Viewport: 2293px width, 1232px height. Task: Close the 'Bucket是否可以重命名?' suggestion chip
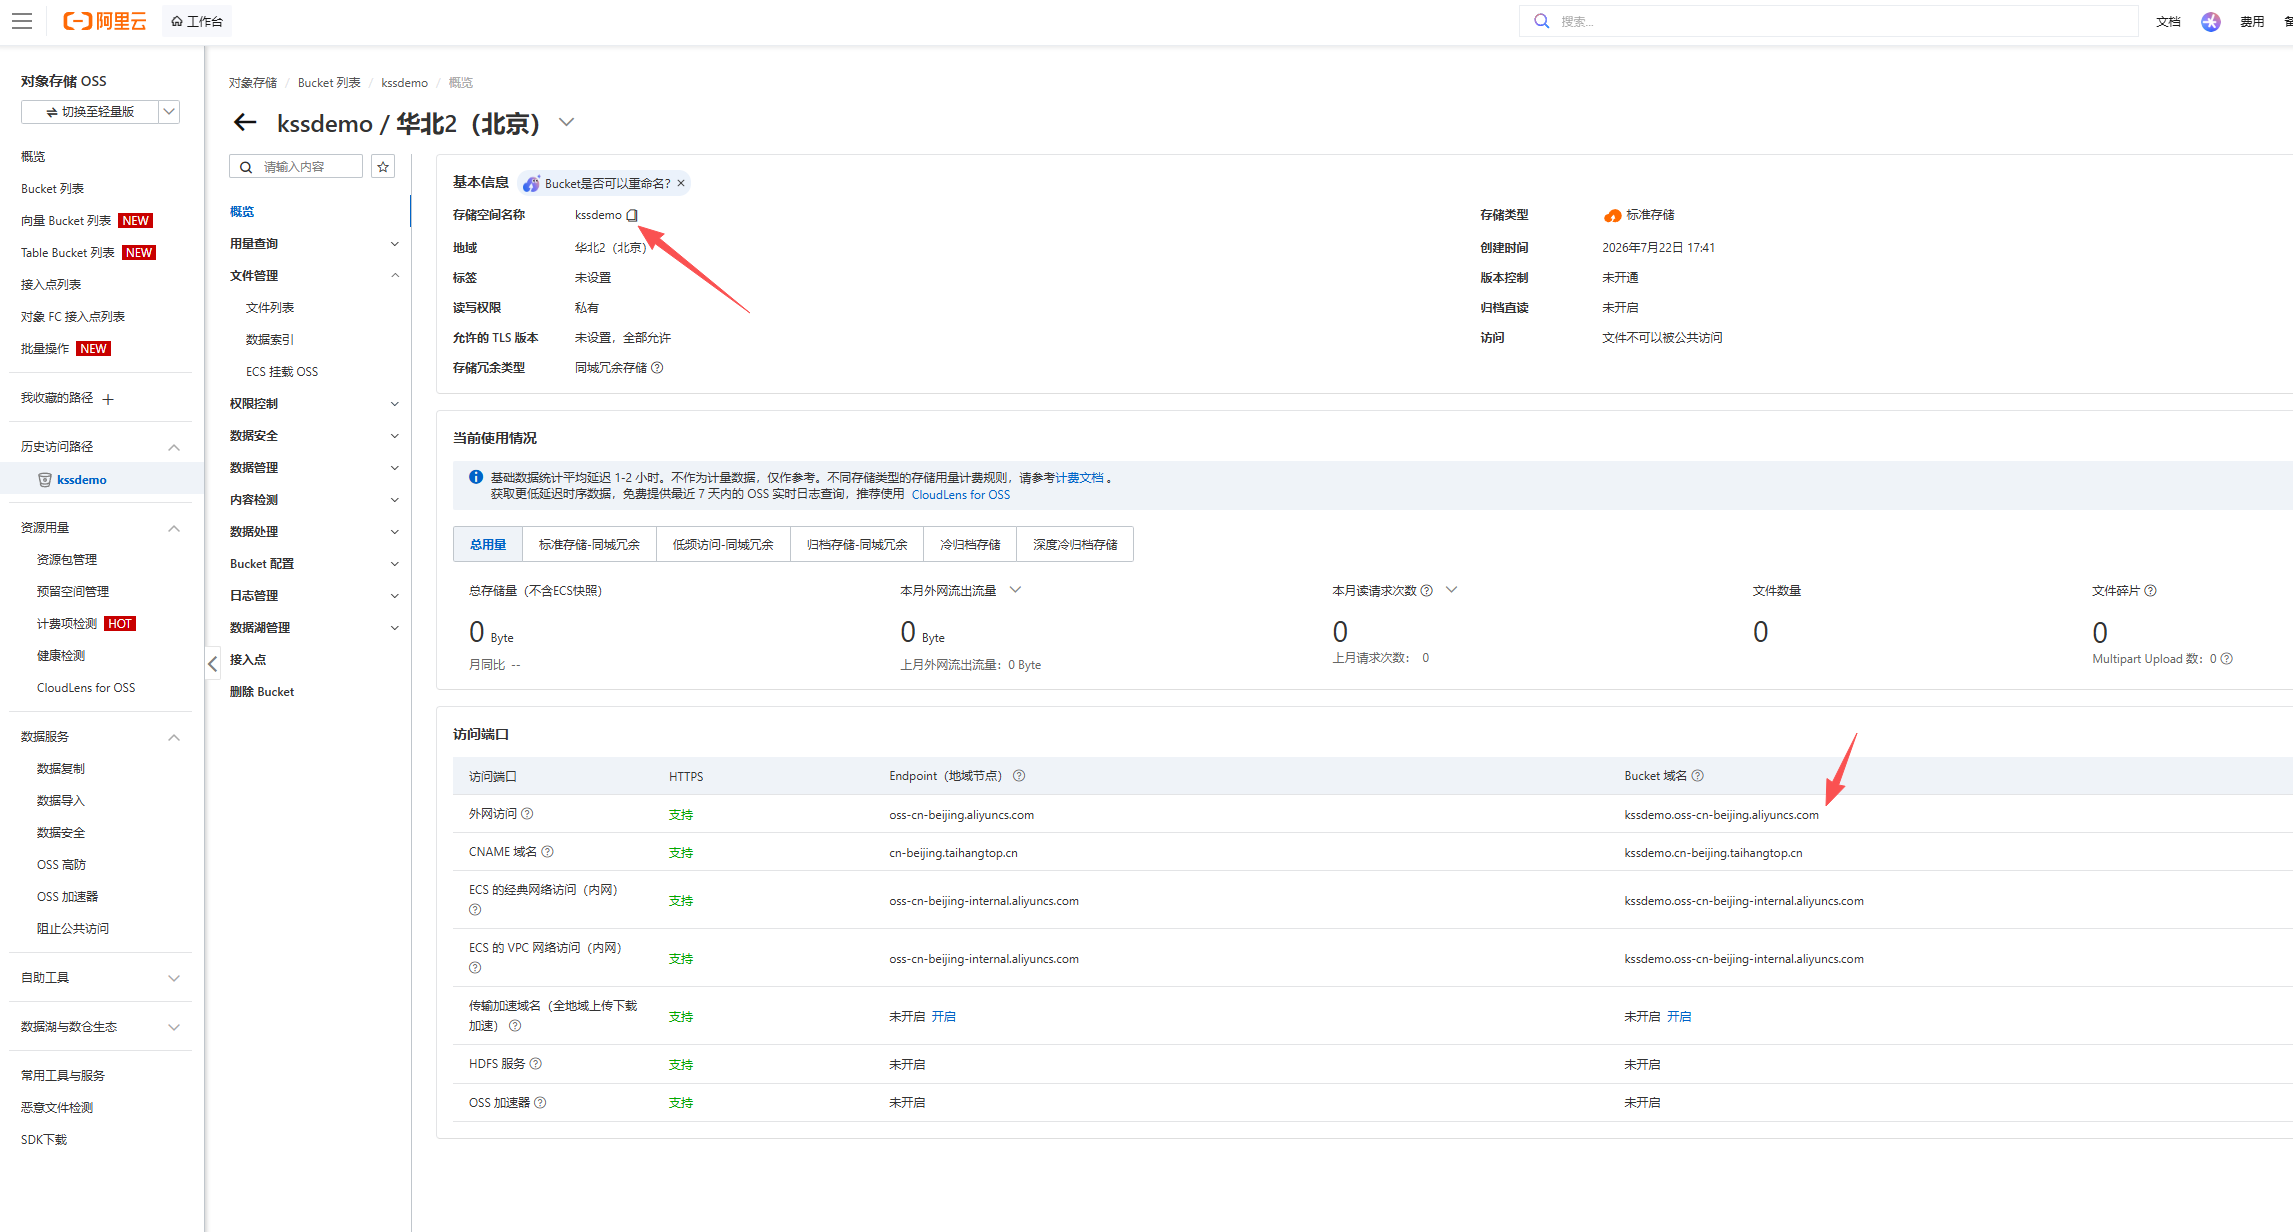pyautogui.click(x=681, y=183)
